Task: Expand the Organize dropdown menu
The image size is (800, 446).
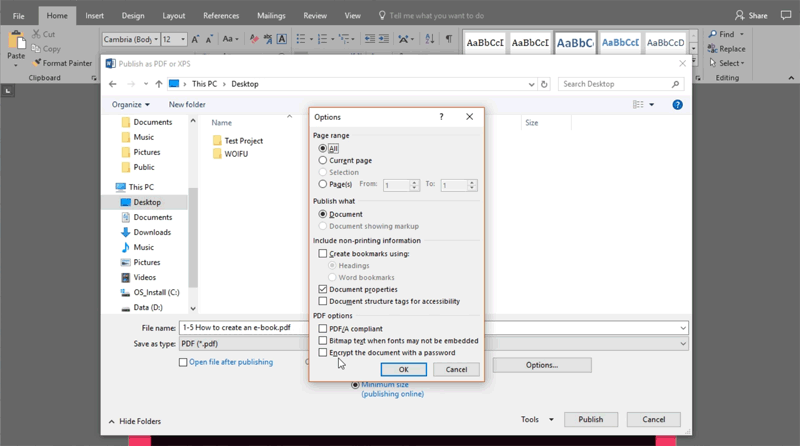Action: [130, 104]
